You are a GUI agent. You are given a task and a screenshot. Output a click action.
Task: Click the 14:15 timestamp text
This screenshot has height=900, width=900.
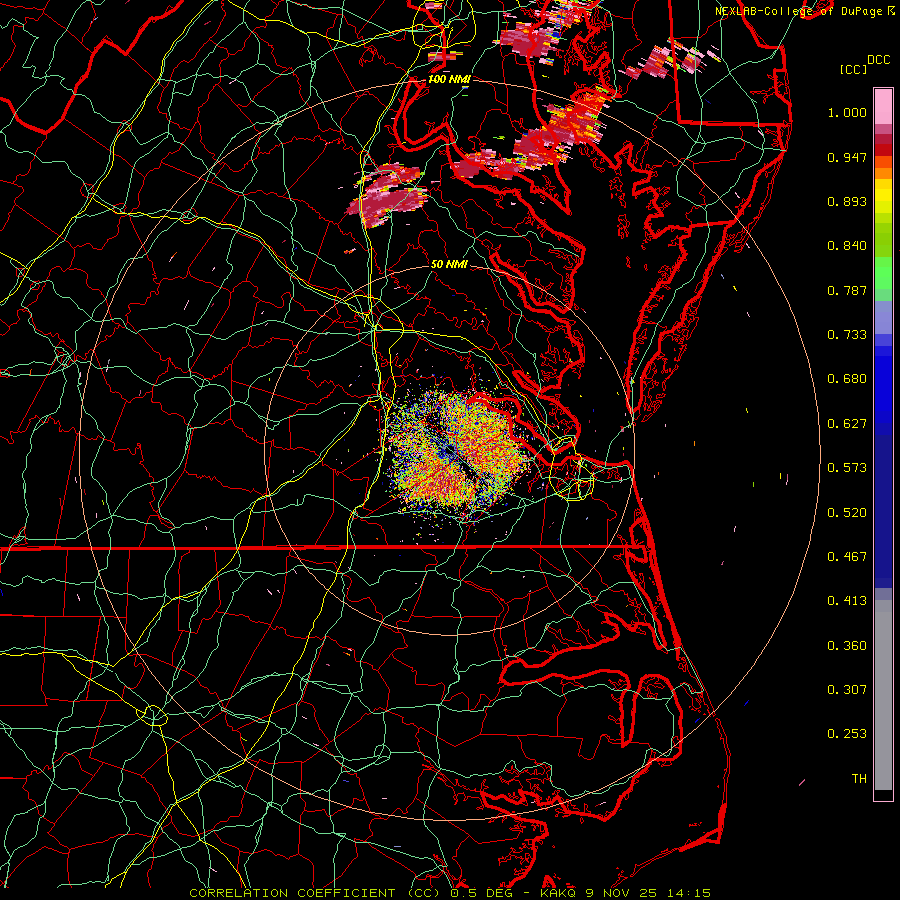(x=688, y=893)
